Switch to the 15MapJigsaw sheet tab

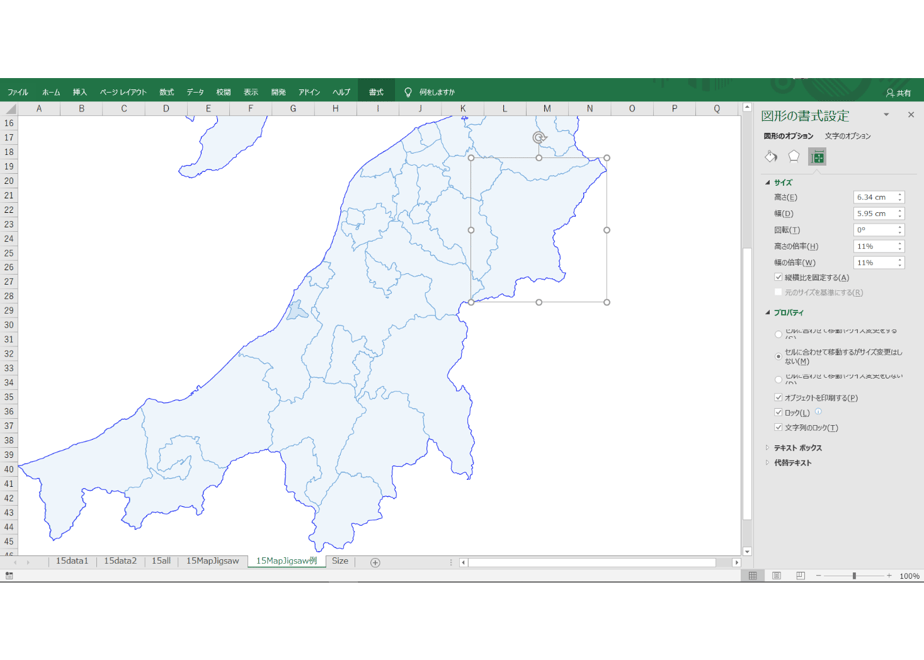click(x=213, y=561)
